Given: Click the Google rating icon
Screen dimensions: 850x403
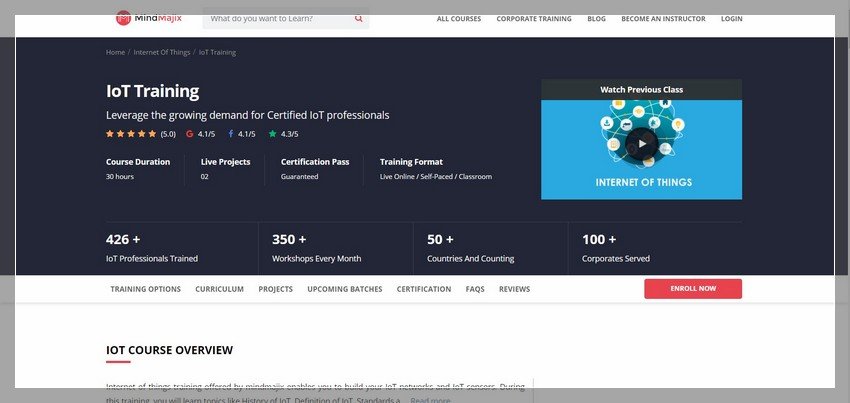Looking at the screenshot, I should [x=190, y=134].
